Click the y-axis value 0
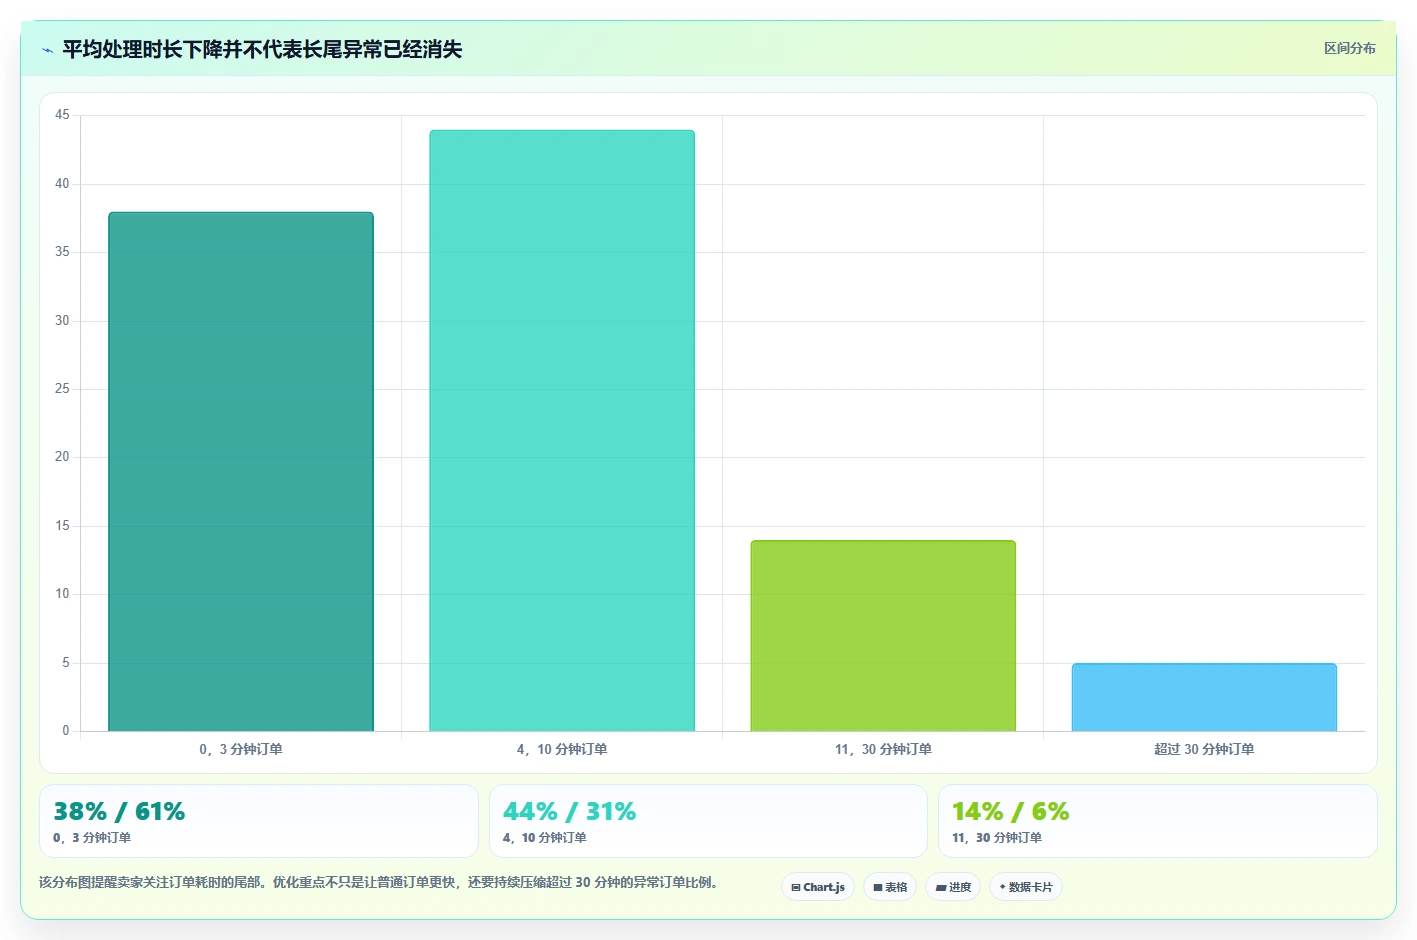 (x=66, y=731)
